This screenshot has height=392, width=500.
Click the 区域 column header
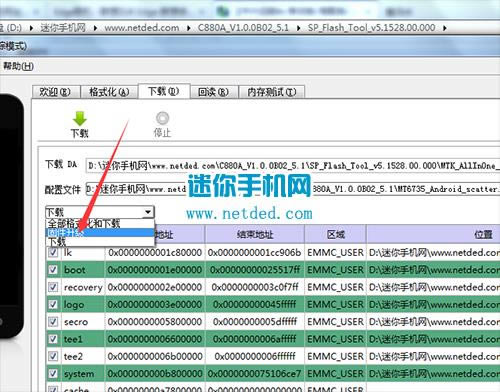pyautogui.click(x=335, y=234)
